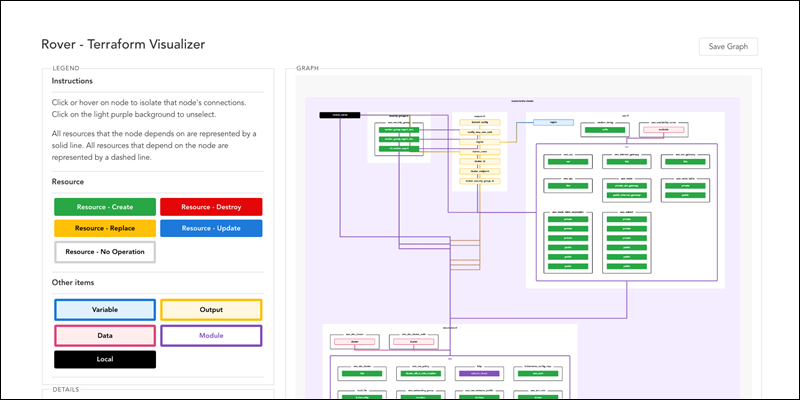Select the pink available data node
This screenshot has width=800, height=400.
click(663, 130)
